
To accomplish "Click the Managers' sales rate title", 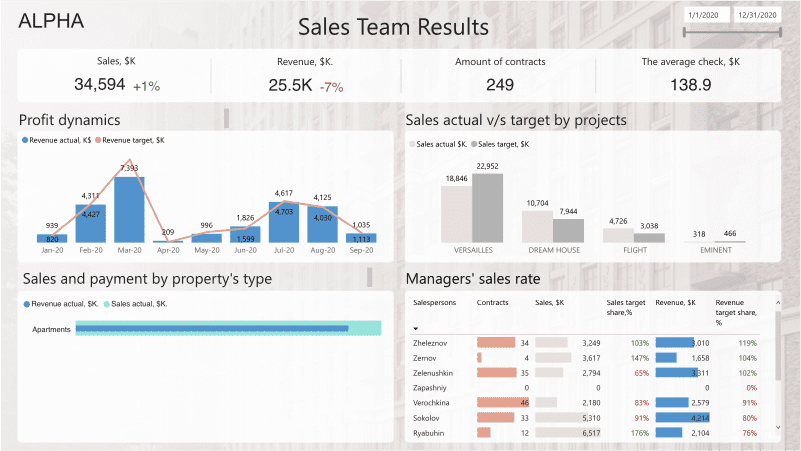I will pyautogui.click(x=473, y=279).
